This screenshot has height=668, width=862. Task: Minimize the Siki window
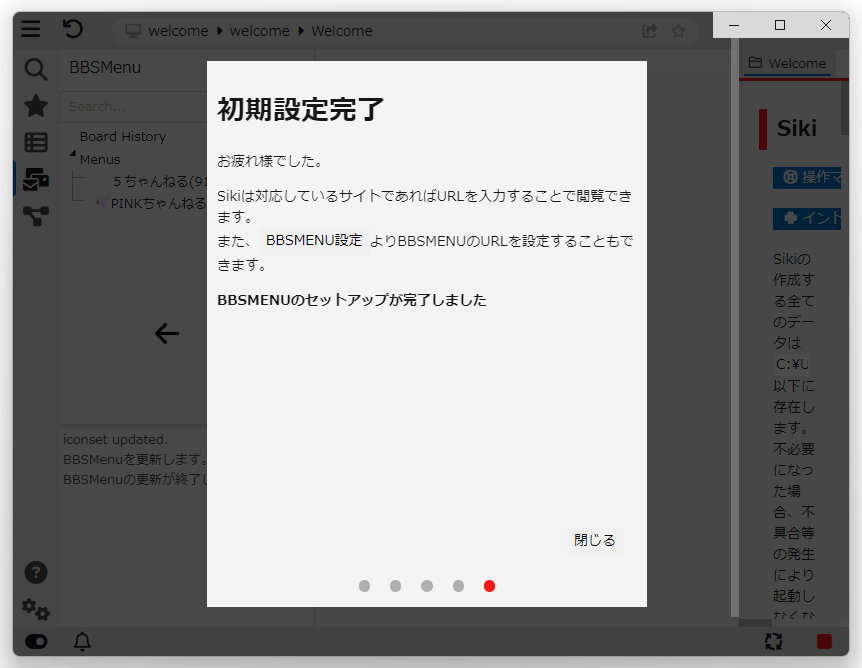point(734,25)
